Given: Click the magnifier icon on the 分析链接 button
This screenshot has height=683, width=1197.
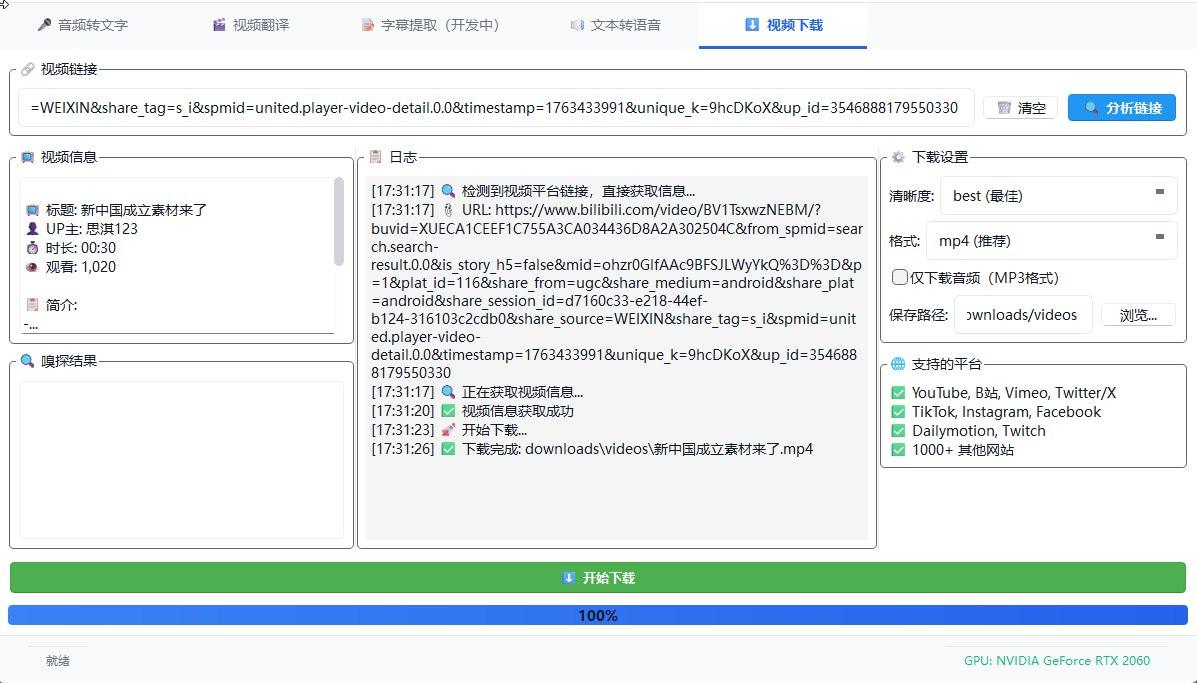Looking at the screenshot, I should point(1092,108).
